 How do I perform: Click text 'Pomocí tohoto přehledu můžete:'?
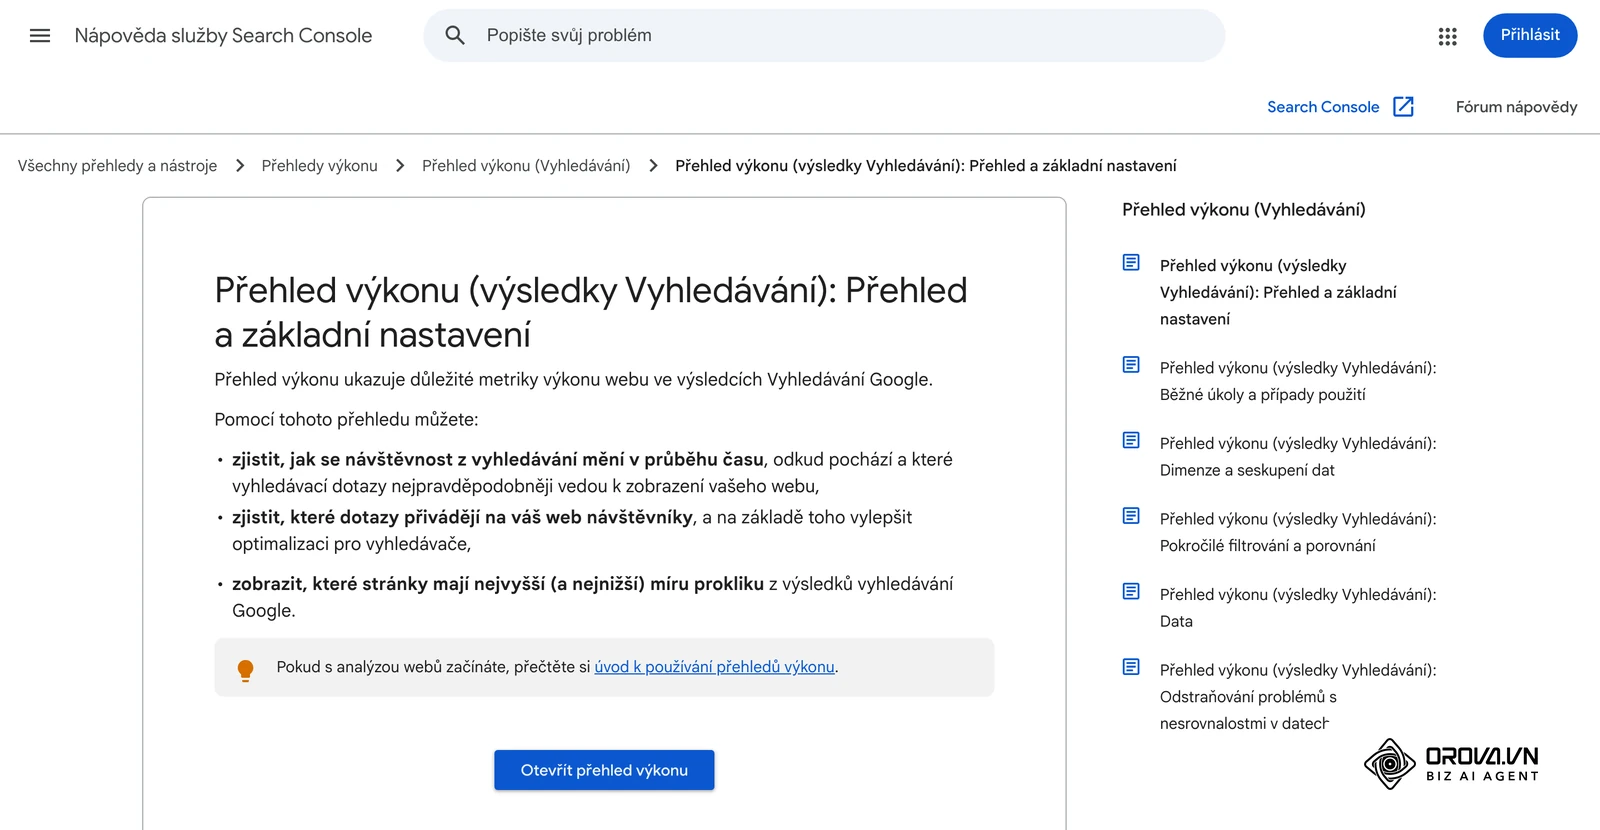[346, 420]
